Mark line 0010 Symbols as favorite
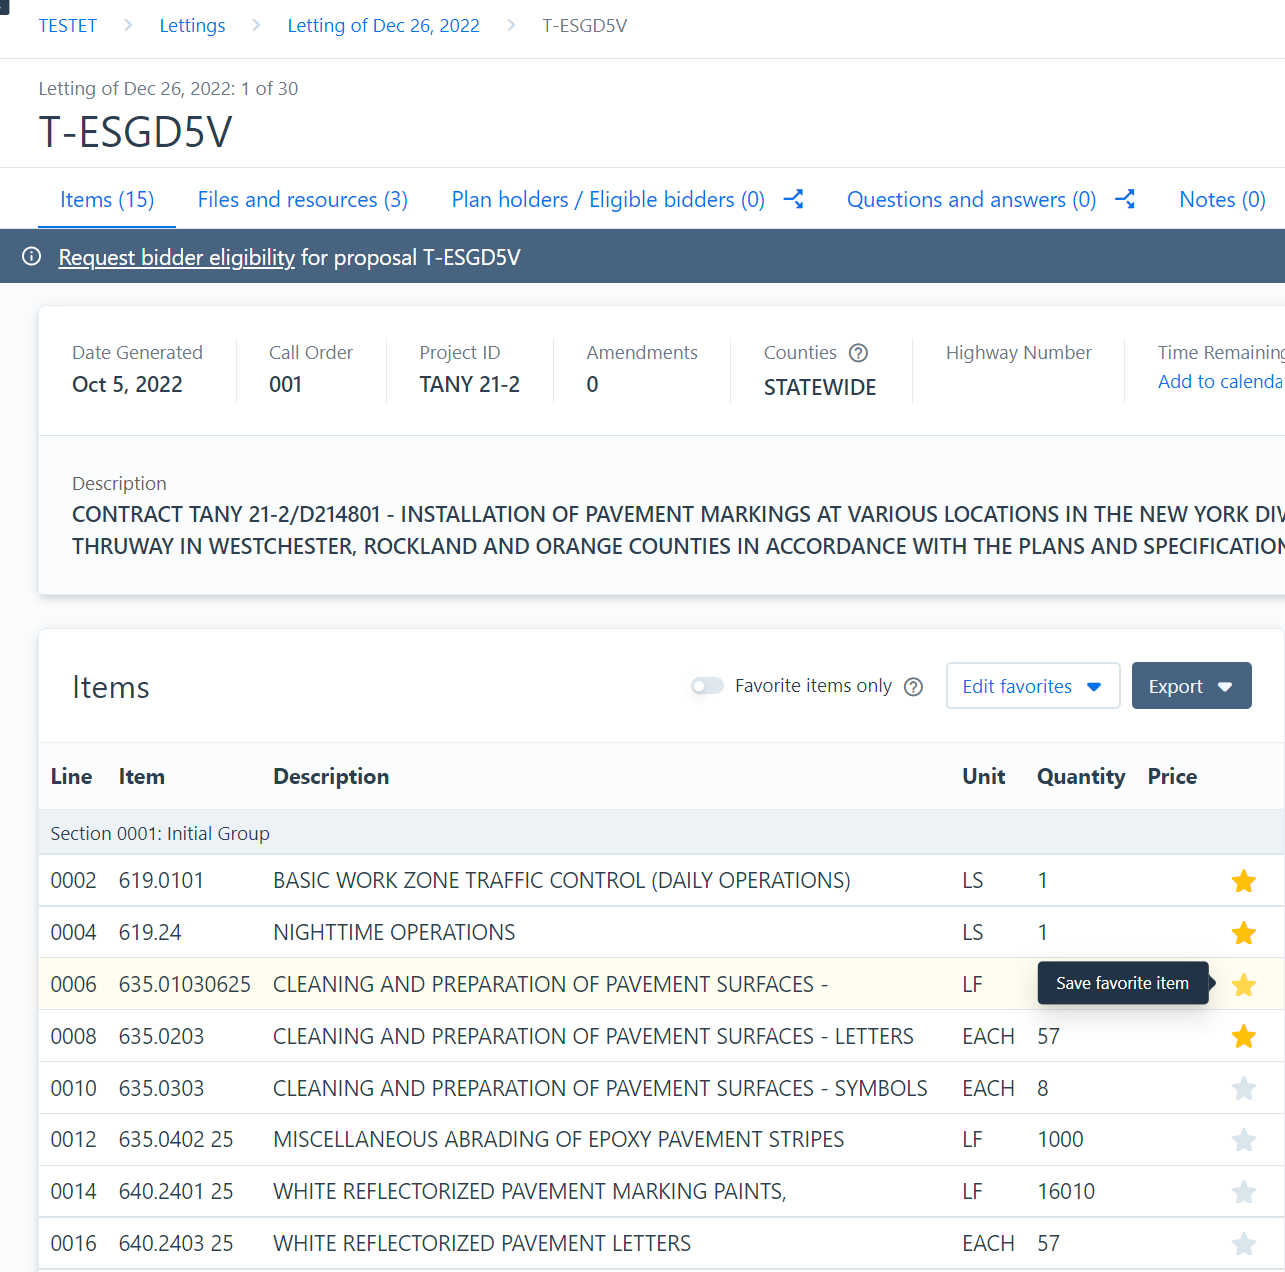Screen dimensions: 1285x1272 [x=1243, y=1089]
